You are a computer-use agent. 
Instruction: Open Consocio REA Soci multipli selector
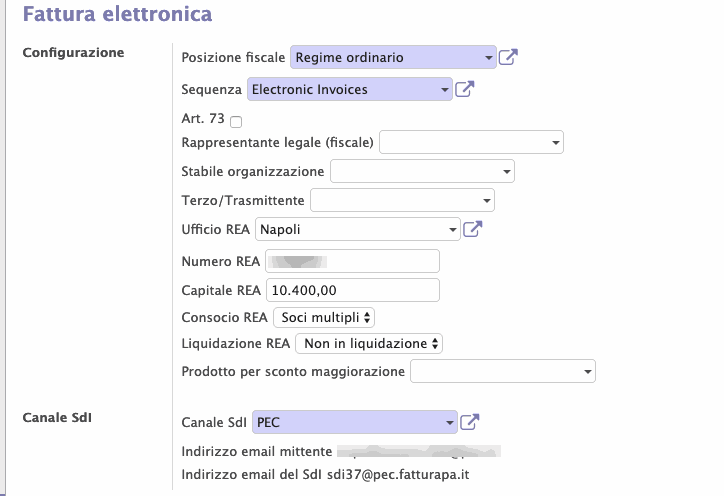(323, 318)
